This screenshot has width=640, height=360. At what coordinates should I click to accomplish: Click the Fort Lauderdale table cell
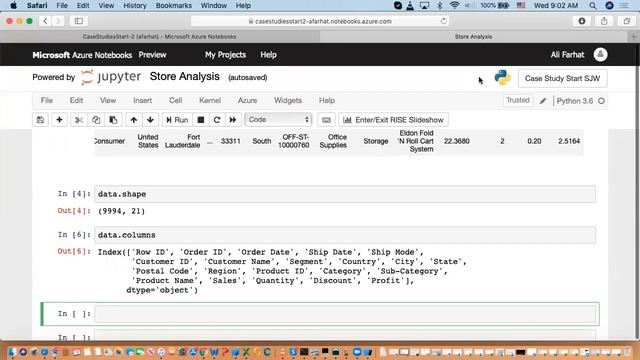tap(182, 141)
